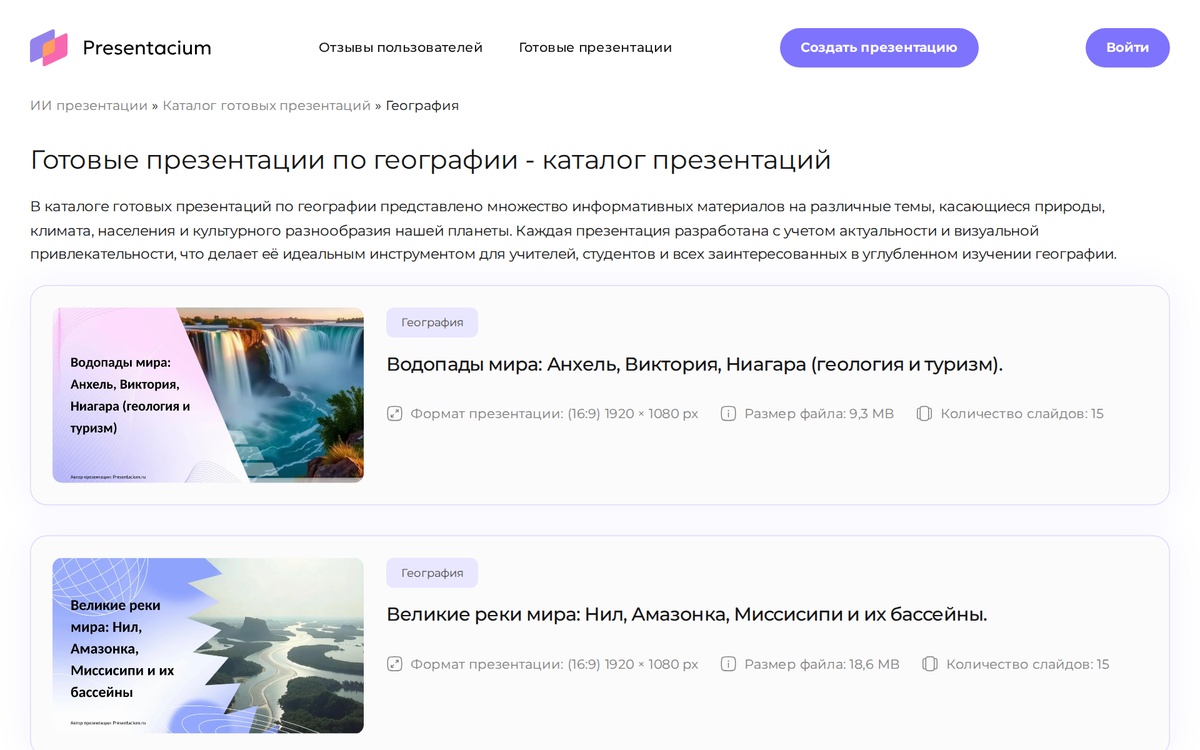Click slides count icon in Водопады card
Screen dimensions: 1200x750
pos(925,413)
